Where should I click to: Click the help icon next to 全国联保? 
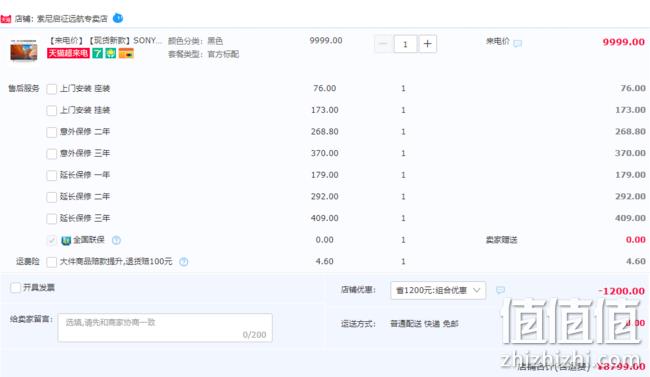[116, 240]
